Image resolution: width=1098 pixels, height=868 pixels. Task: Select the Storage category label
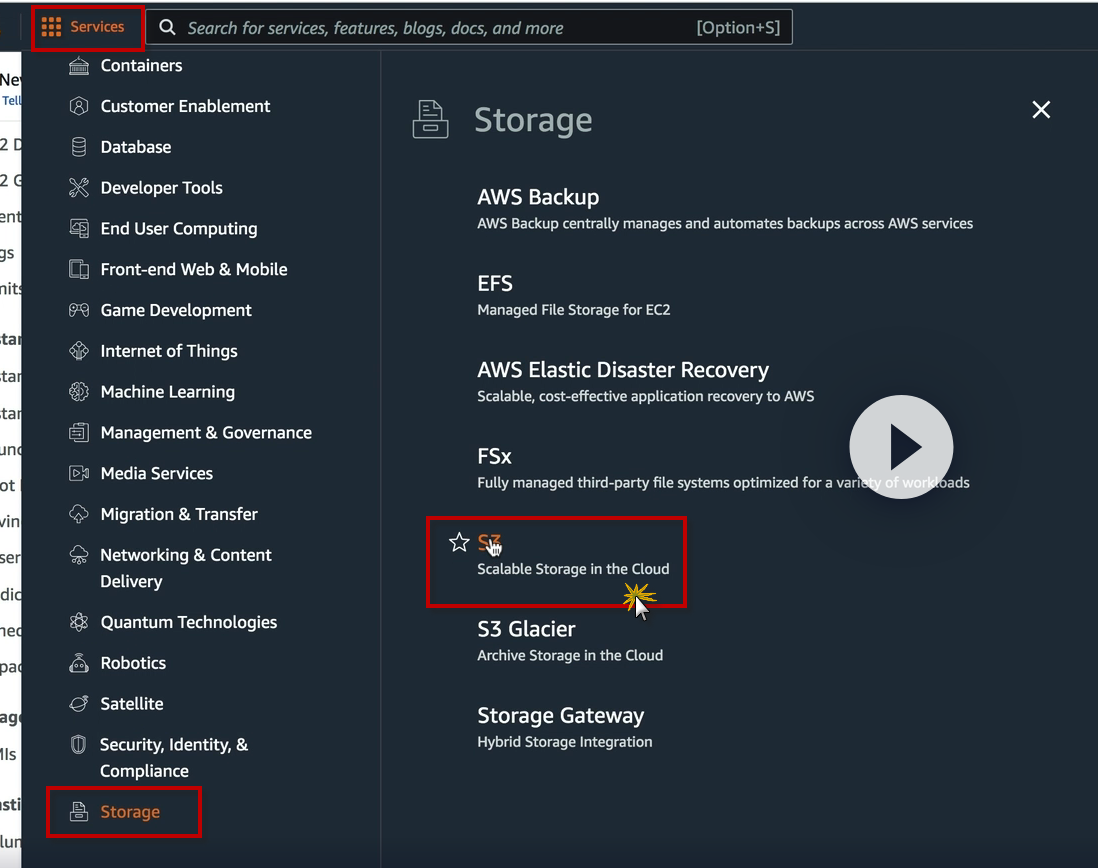point(130,812)
